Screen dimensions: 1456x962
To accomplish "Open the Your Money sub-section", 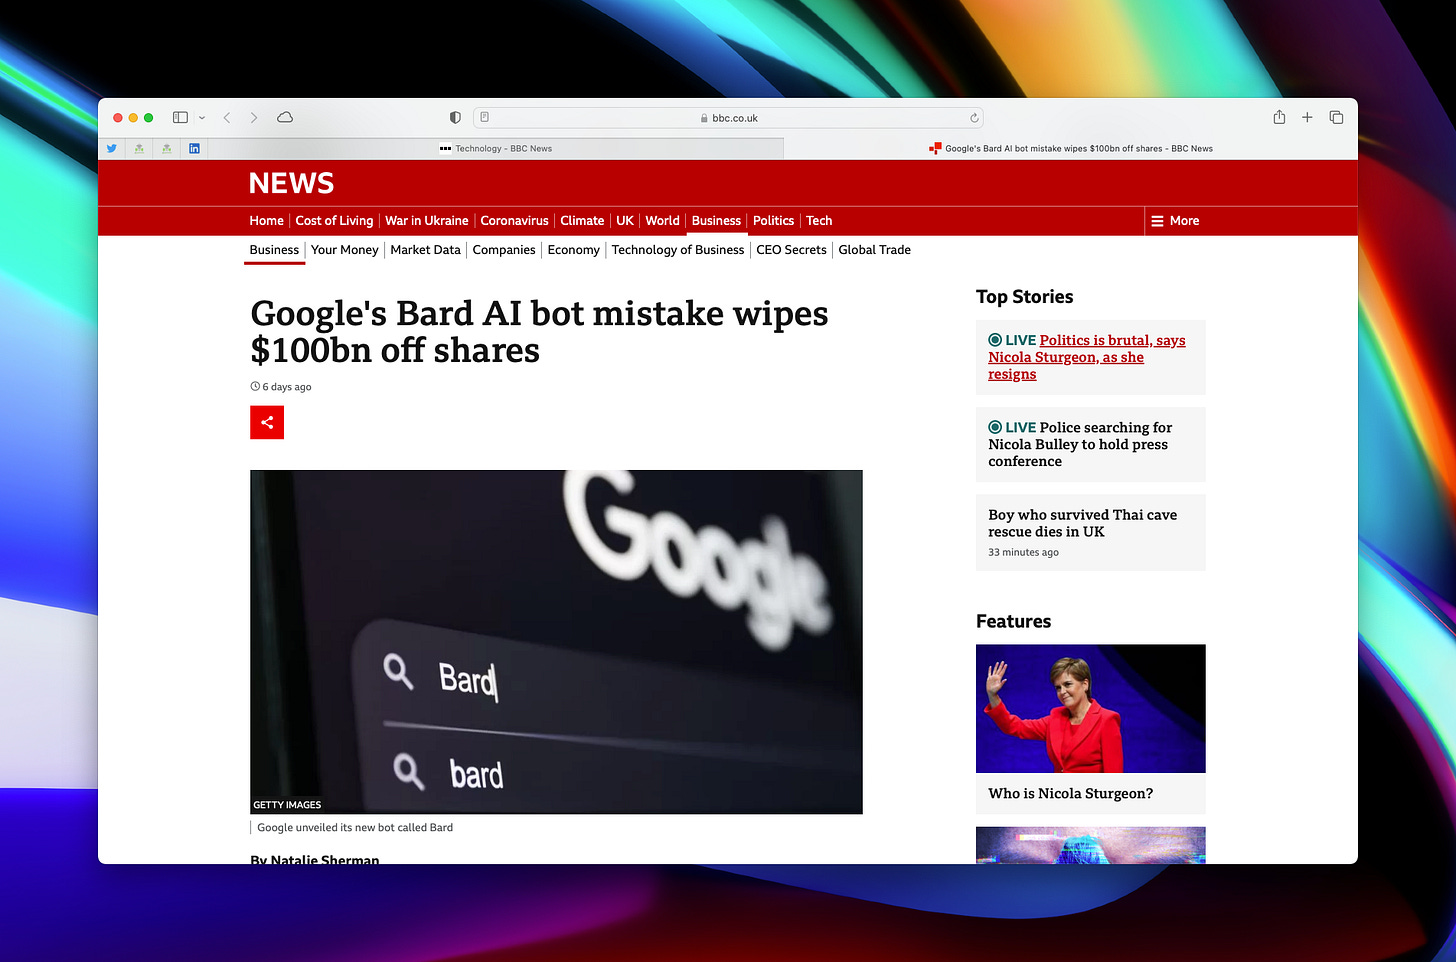I will pyautogui.click(x=345, y=250).
